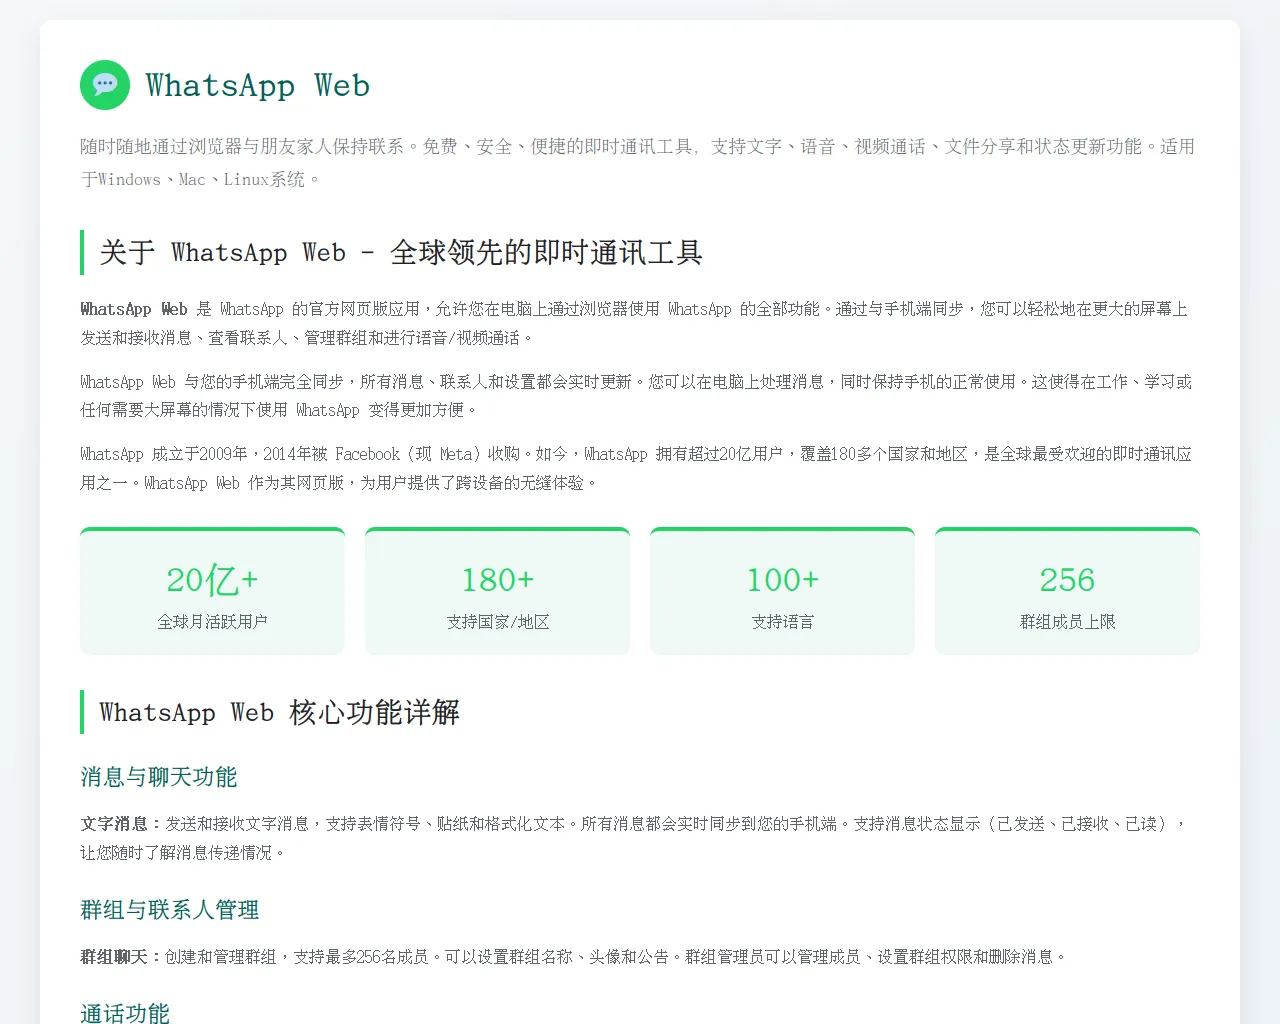Click the 通话功能 subheading
The width and height of the screenshot is (1280, 1024).
point(125,1012)
